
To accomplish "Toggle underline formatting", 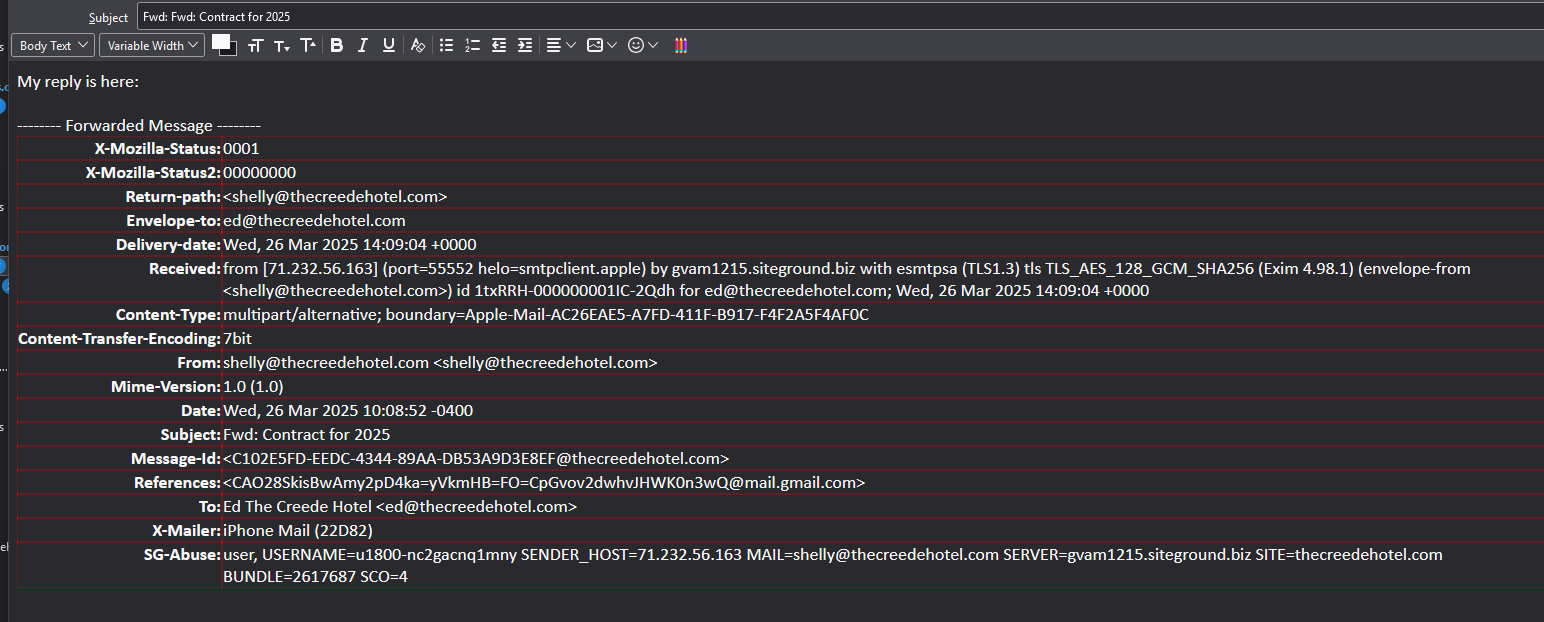I will (x=389, y=45).
